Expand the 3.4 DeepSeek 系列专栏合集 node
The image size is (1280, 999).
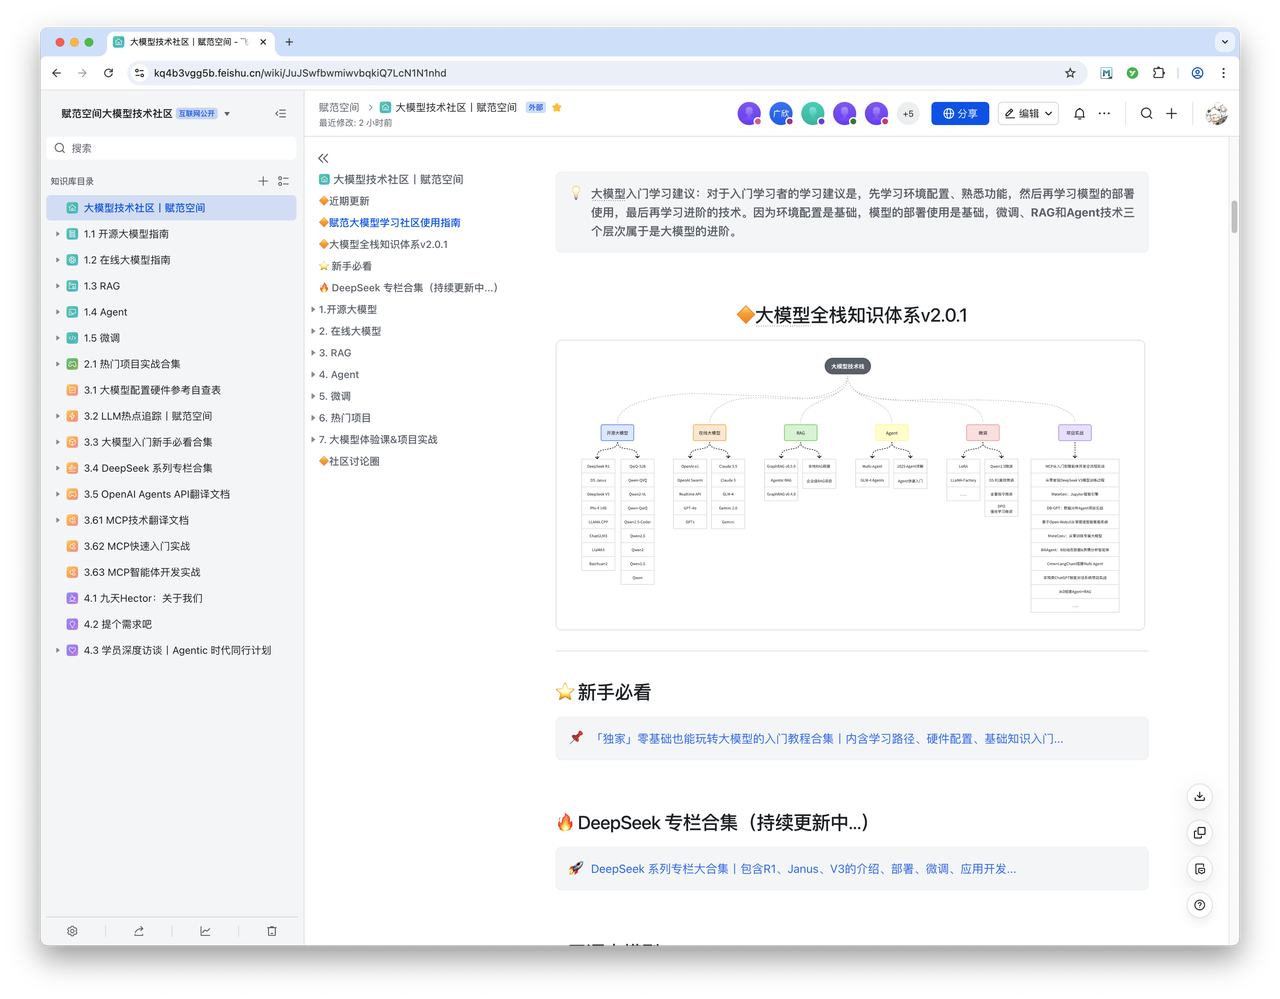(57, 468)
